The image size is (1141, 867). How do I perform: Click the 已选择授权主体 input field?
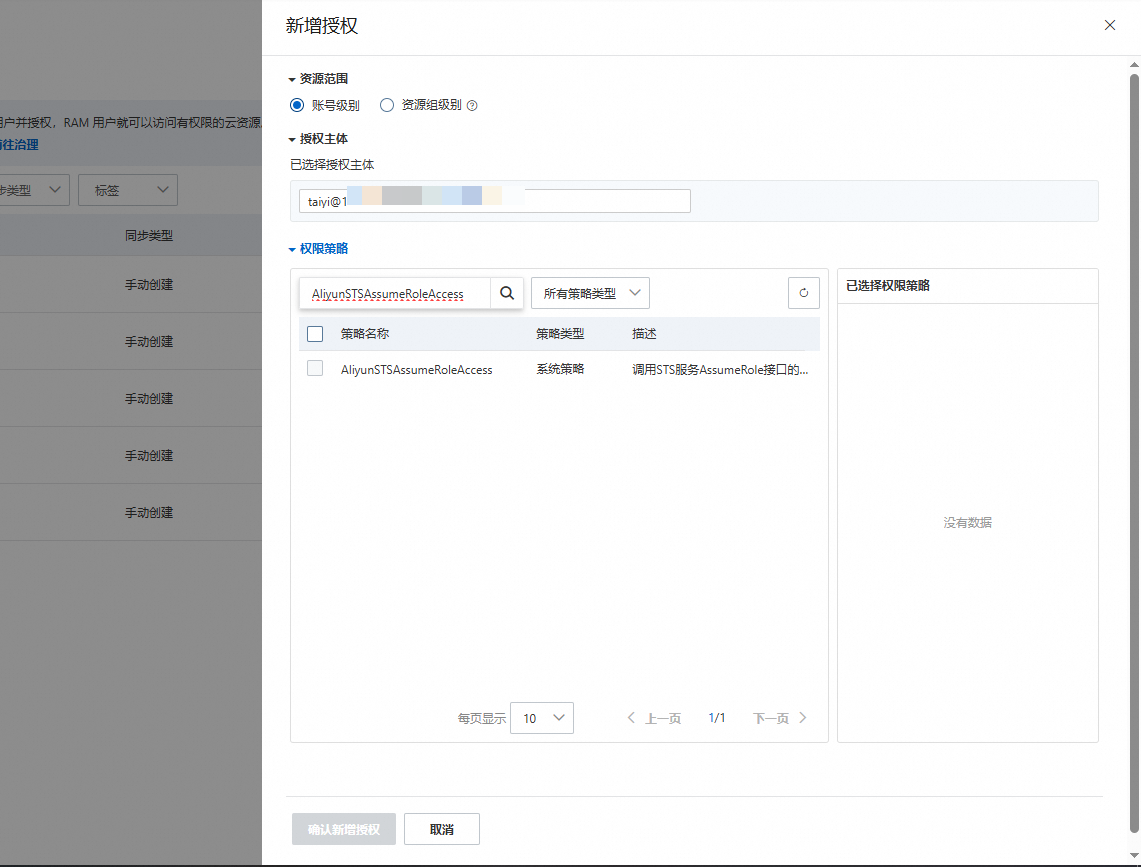tap(495, 201)
